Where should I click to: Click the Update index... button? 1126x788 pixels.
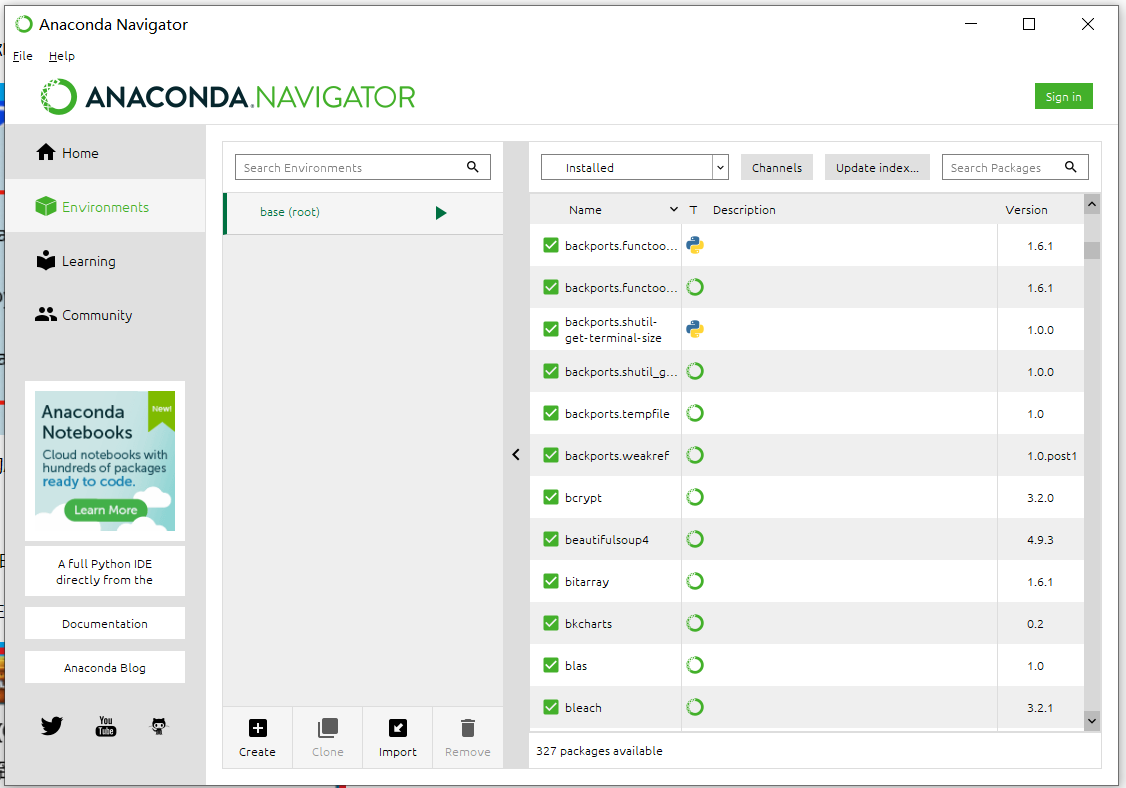pyautogui.click(x=878, y=167)
